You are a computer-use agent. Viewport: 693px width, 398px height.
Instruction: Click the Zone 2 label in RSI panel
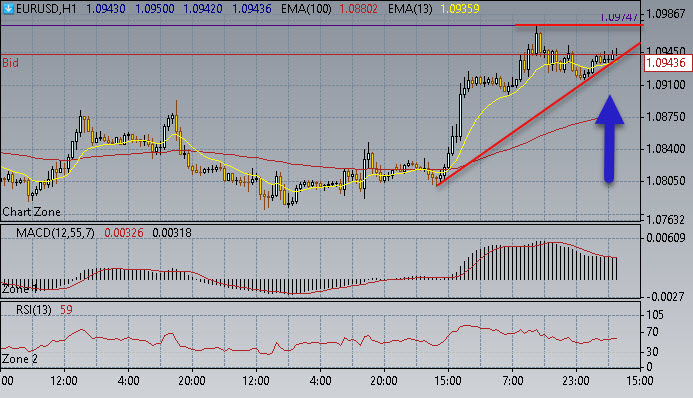(20, 359)
